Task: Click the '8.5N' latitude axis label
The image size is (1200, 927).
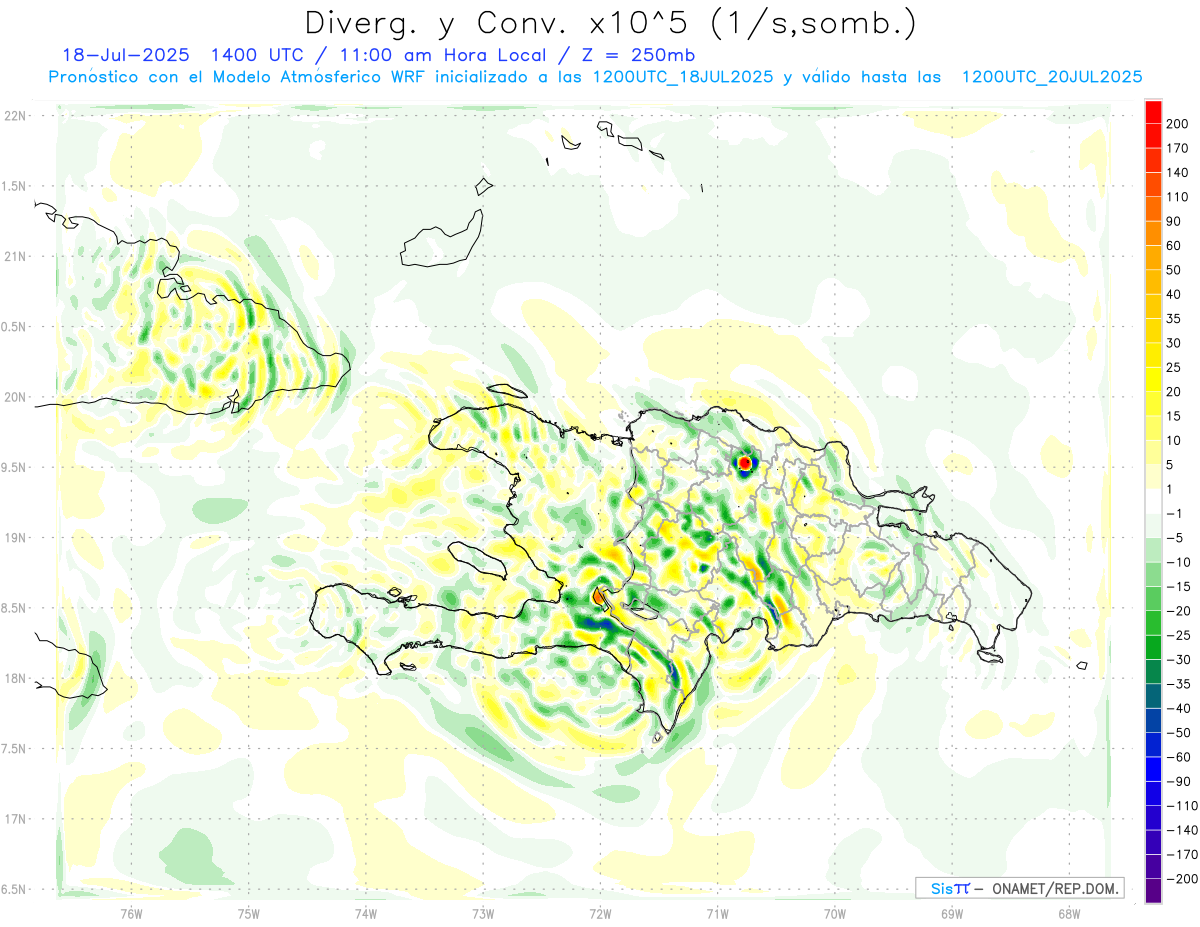Action: (x=15, y=608)
